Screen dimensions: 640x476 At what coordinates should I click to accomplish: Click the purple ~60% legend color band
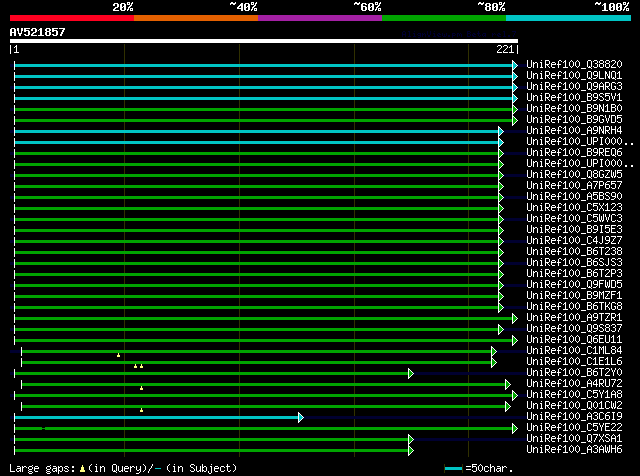coord(319,18)
